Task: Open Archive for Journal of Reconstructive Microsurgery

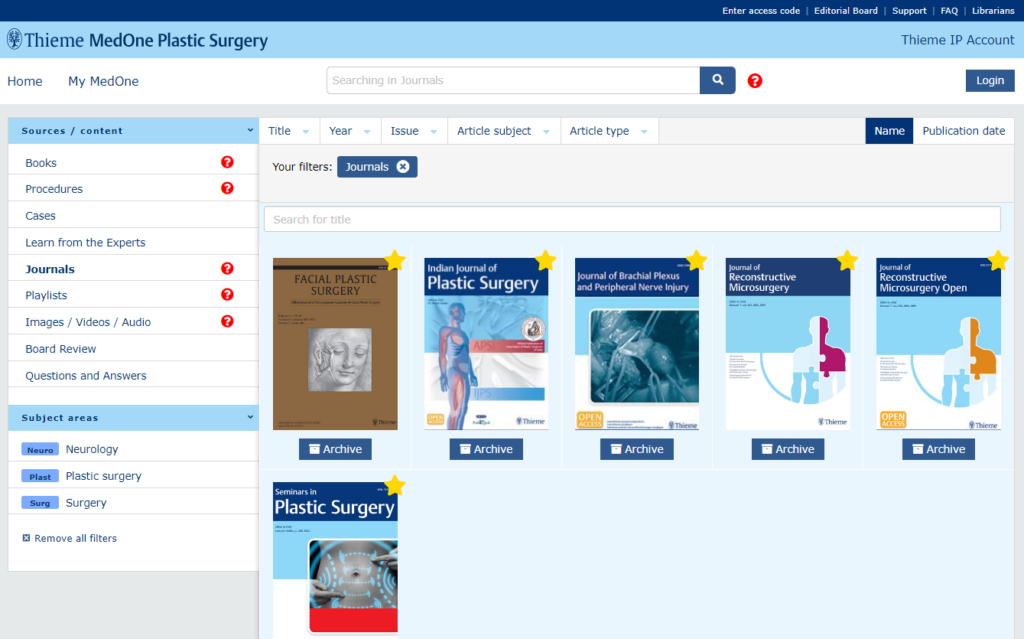Action: click(788, 449)
